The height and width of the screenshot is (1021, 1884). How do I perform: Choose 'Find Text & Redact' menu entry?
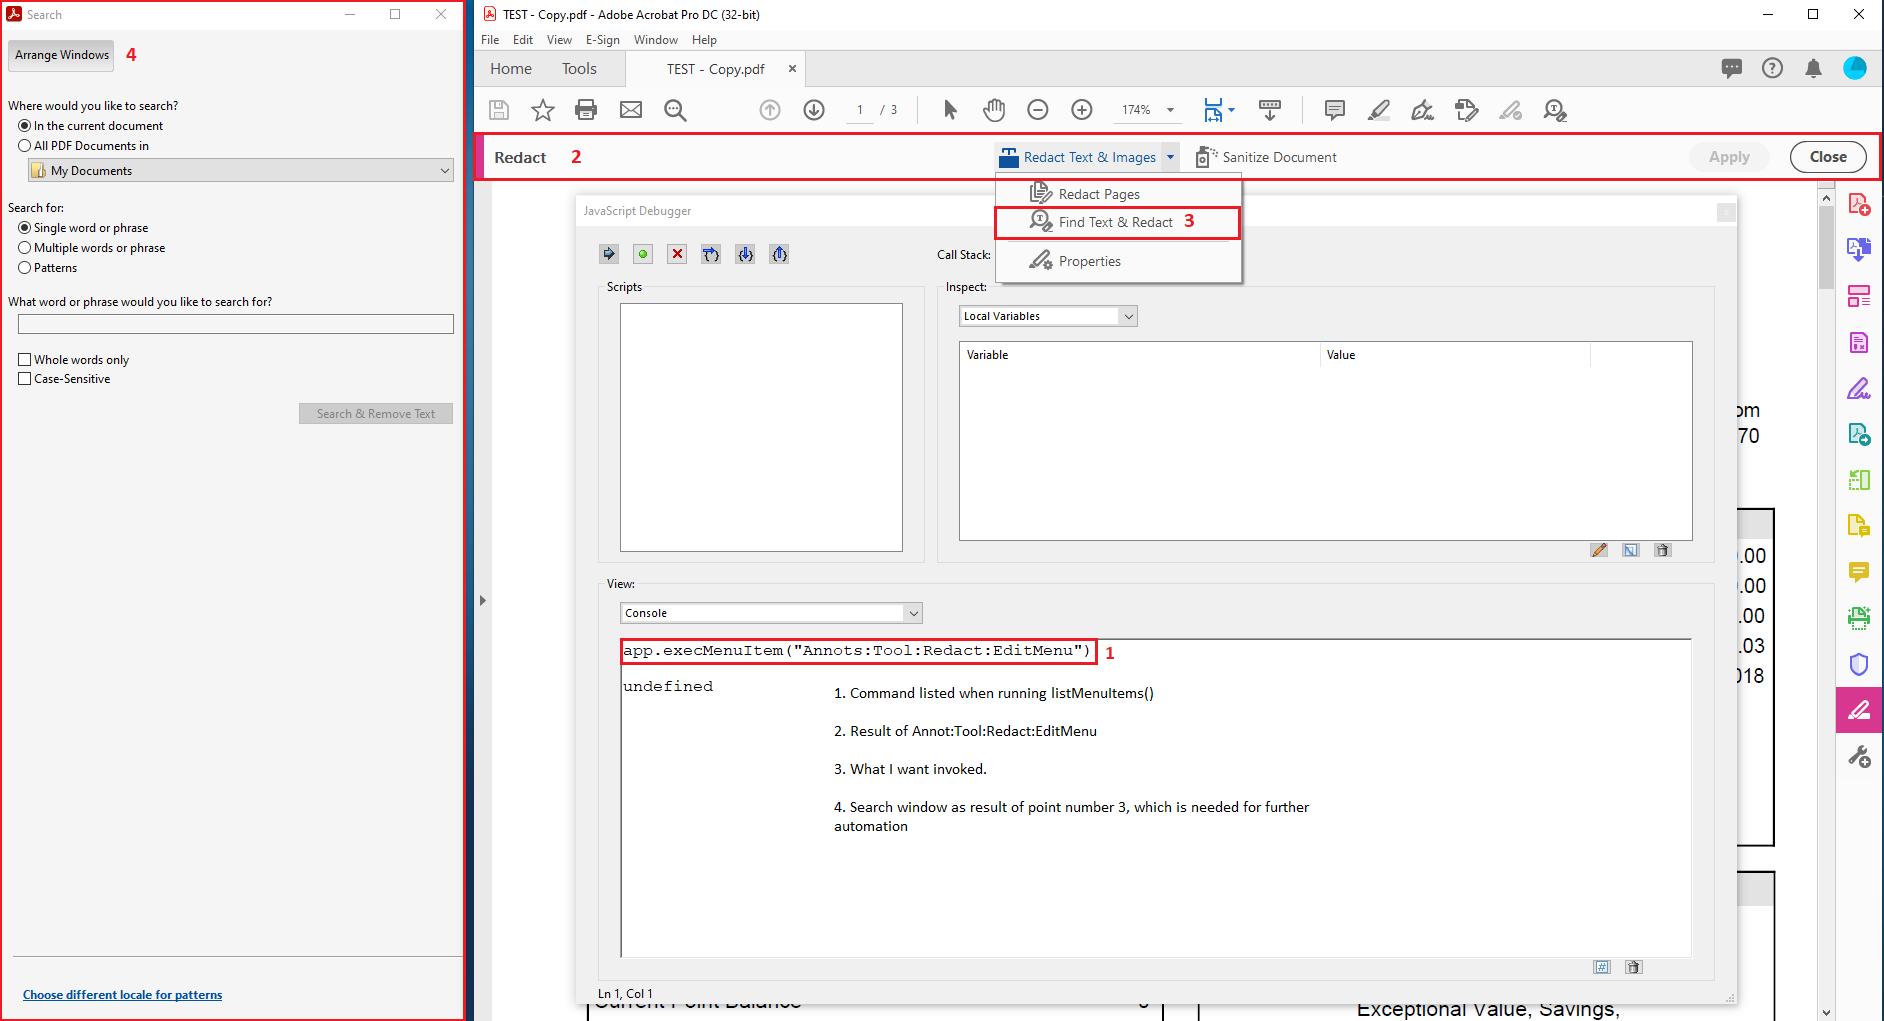1118,222
